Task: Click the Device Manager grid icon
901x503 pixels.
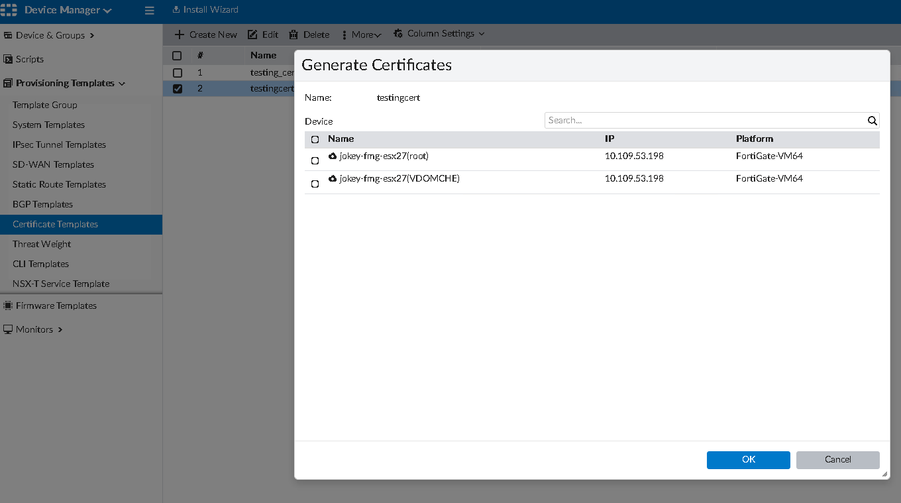Action: [x=9, y=10]
